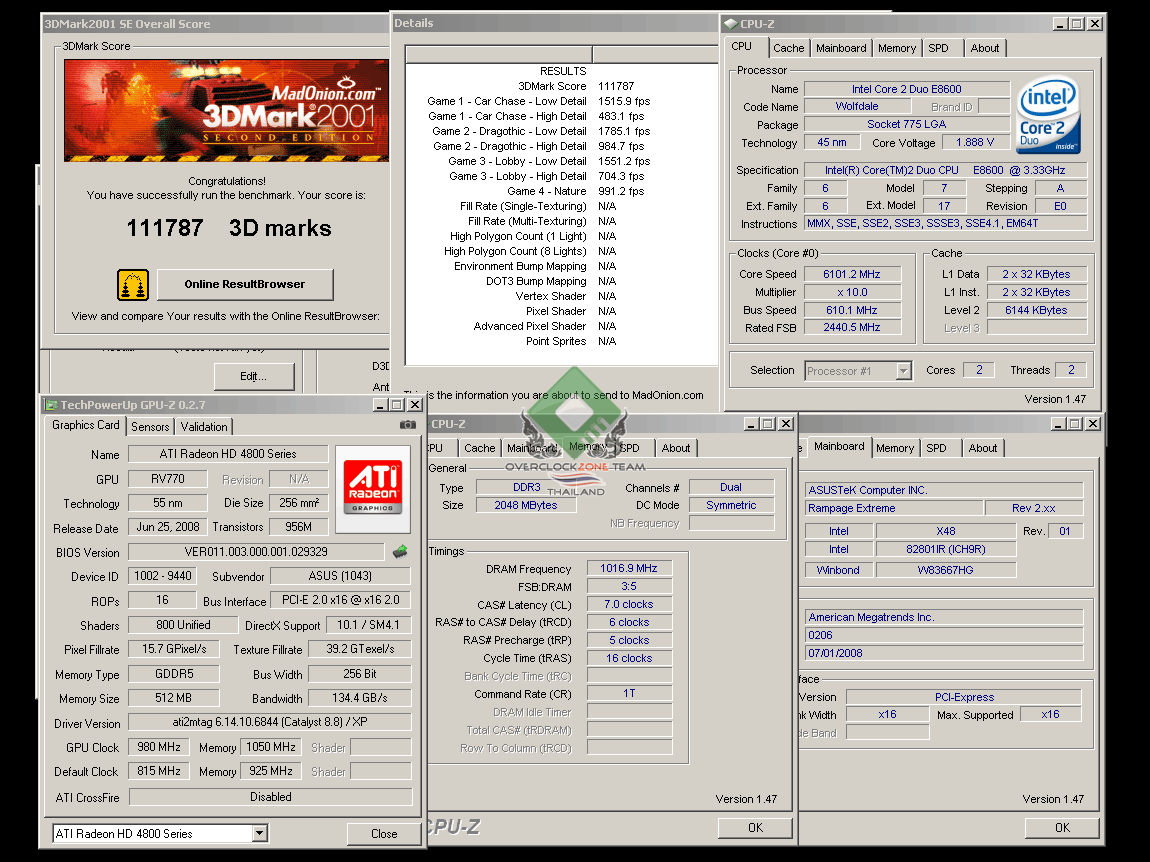Click the yellow ORB icon in 3DMark
This screenshot has width=1150, height=862.
(133, 285)
